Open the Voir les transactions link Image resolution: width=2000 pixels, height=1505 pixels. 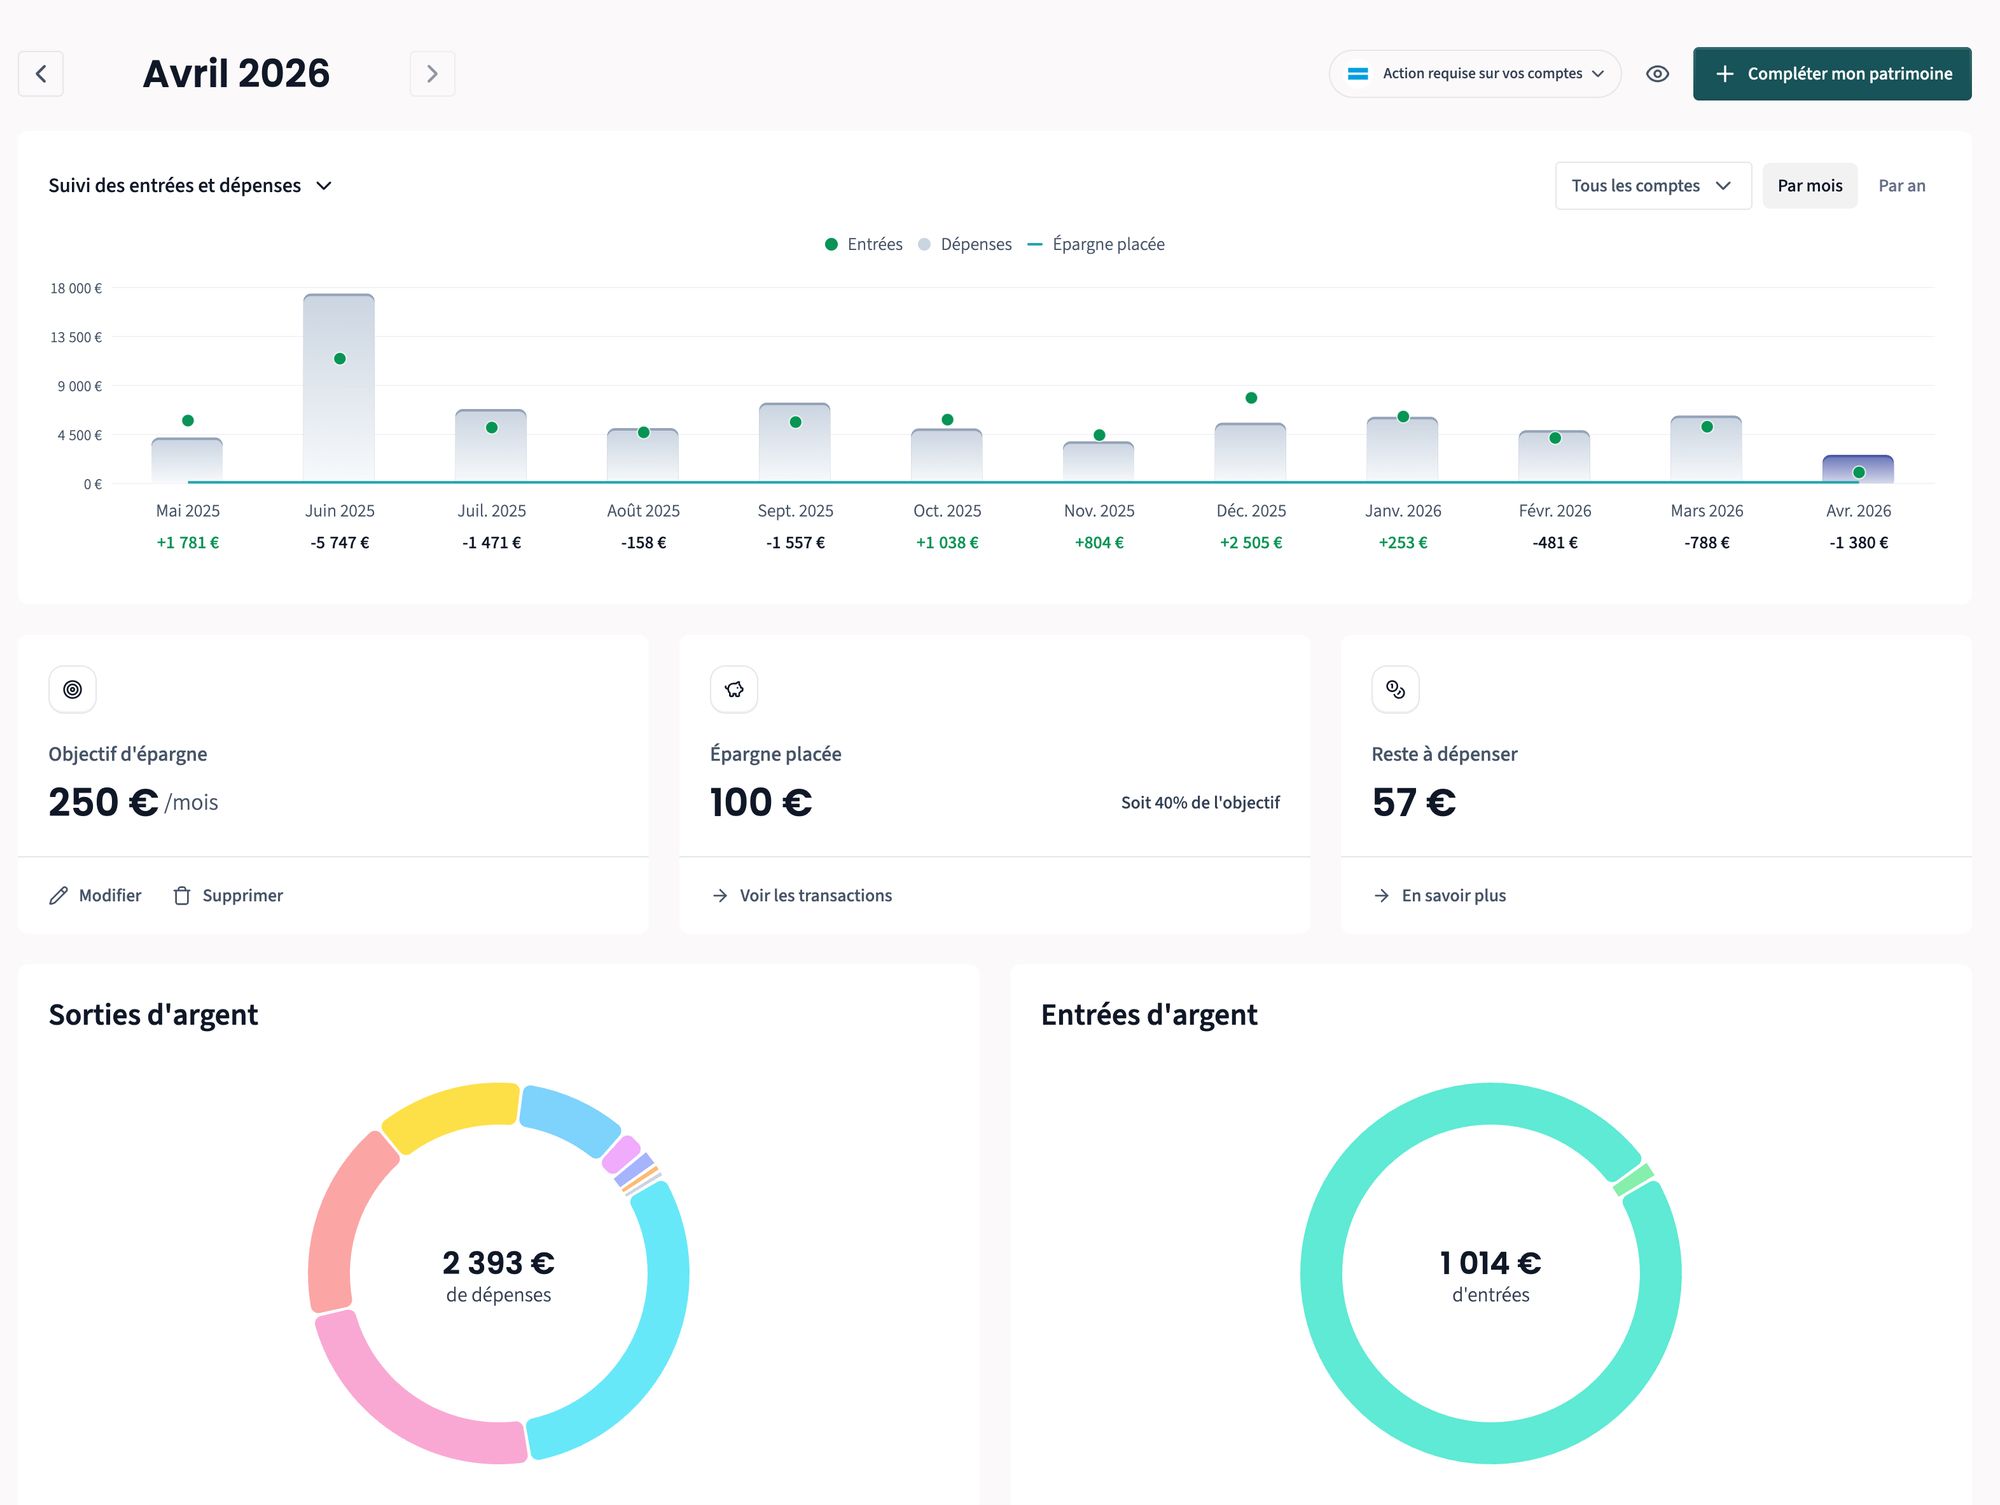click(x=815, y=896)
